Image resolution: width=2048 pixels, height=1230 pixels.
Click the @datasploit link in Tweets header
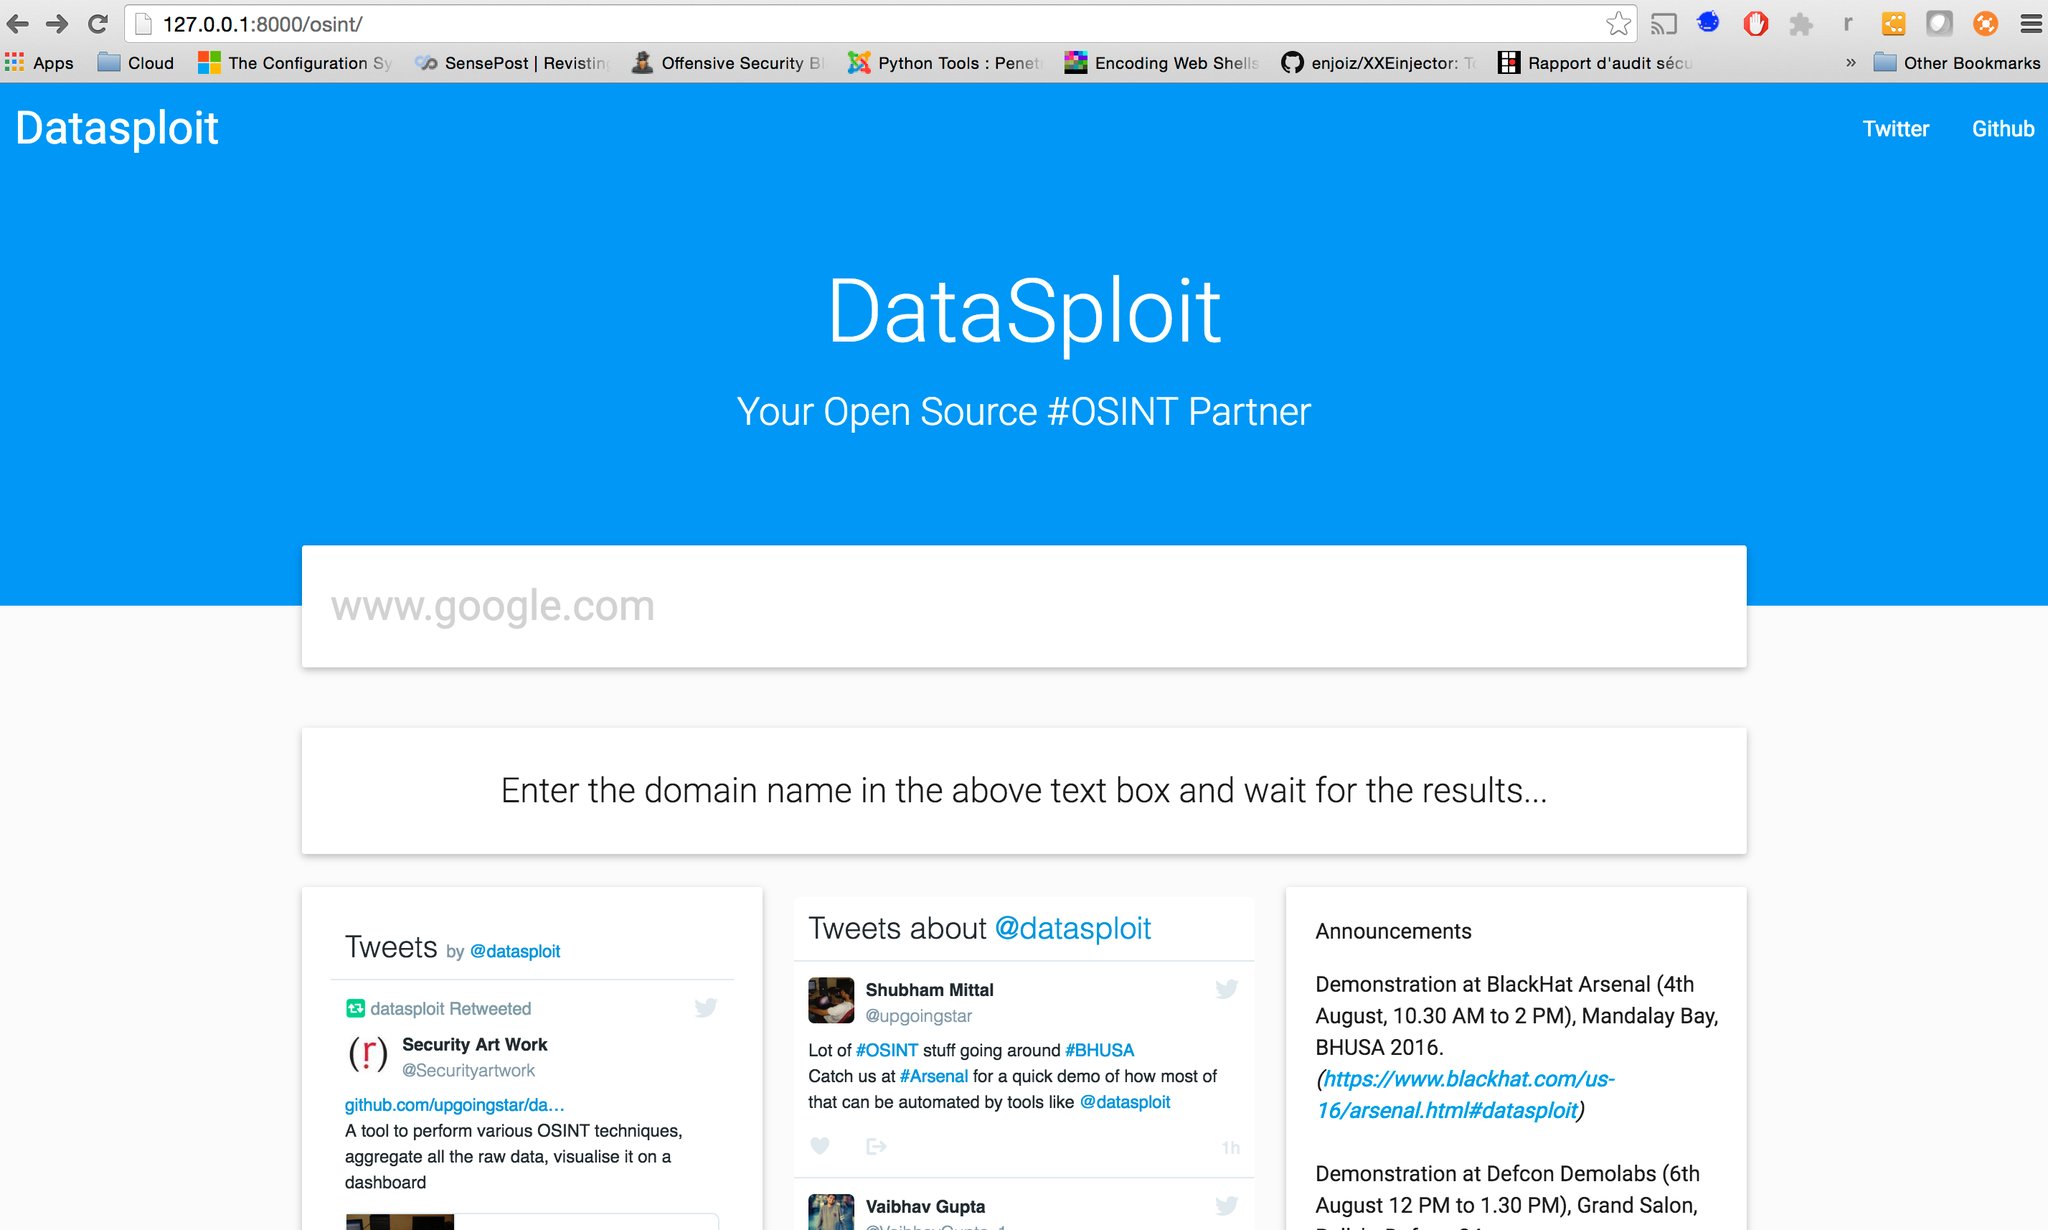[514, 951]
